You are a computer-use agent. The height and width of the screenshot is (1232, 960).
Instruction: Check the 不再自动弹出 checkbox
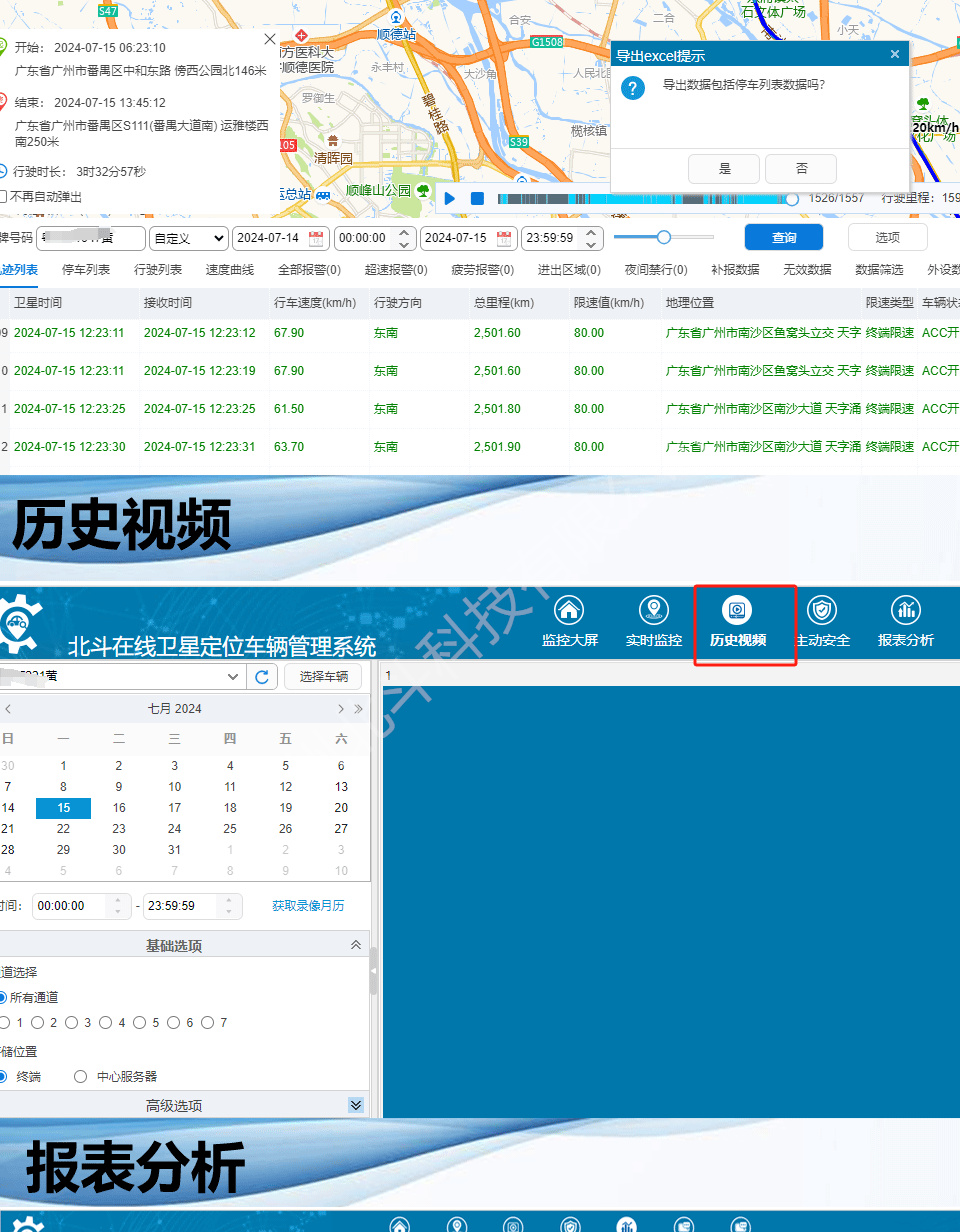click(4, 197)
